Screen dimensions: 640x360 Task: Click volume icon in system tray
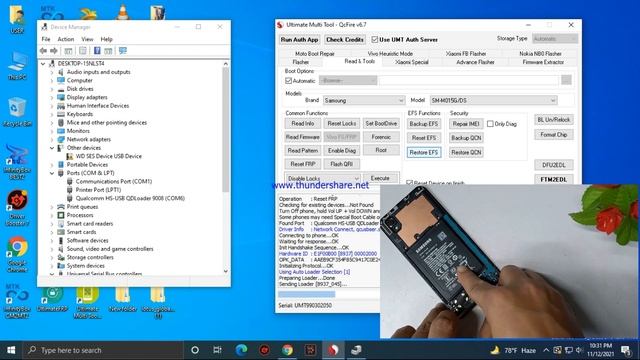(579, 350)
